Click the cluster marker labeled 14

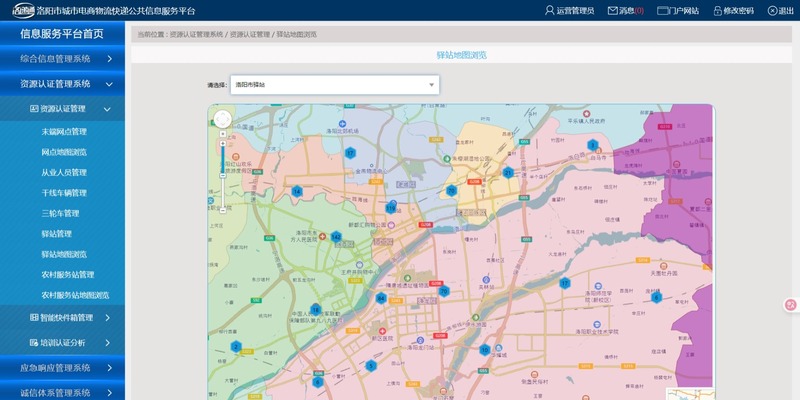[296, 191]
